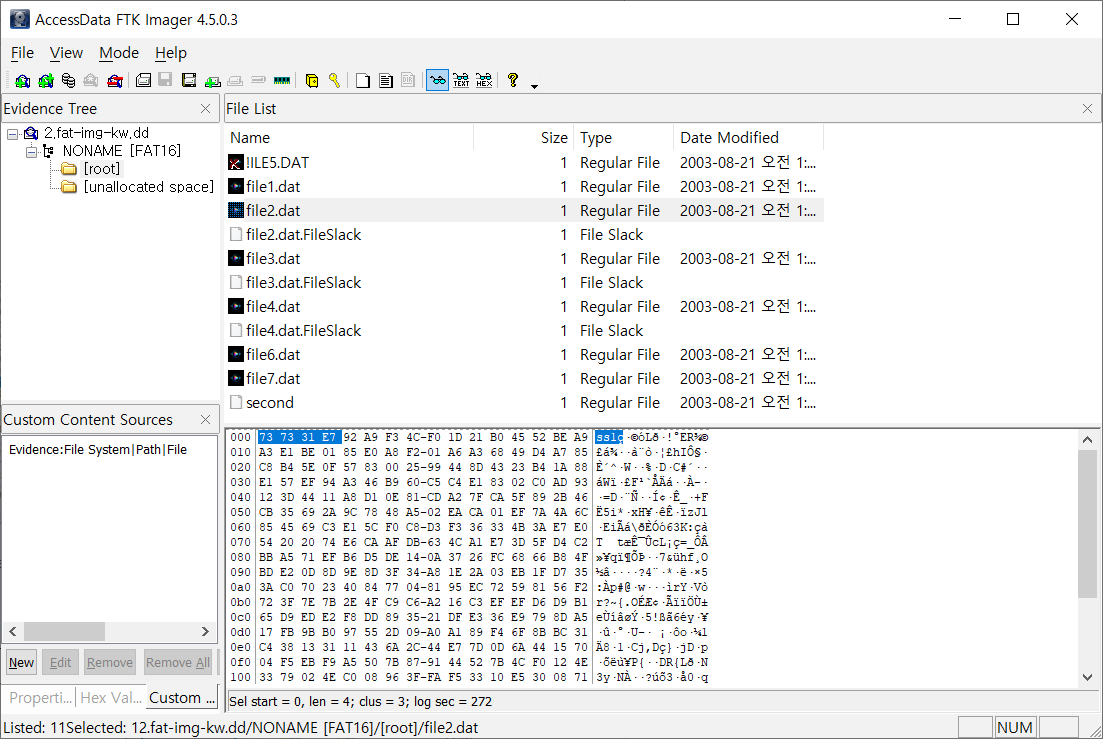The image size is (1103, 739).
Task: Open the Mode menu
Action: (119, 53)
